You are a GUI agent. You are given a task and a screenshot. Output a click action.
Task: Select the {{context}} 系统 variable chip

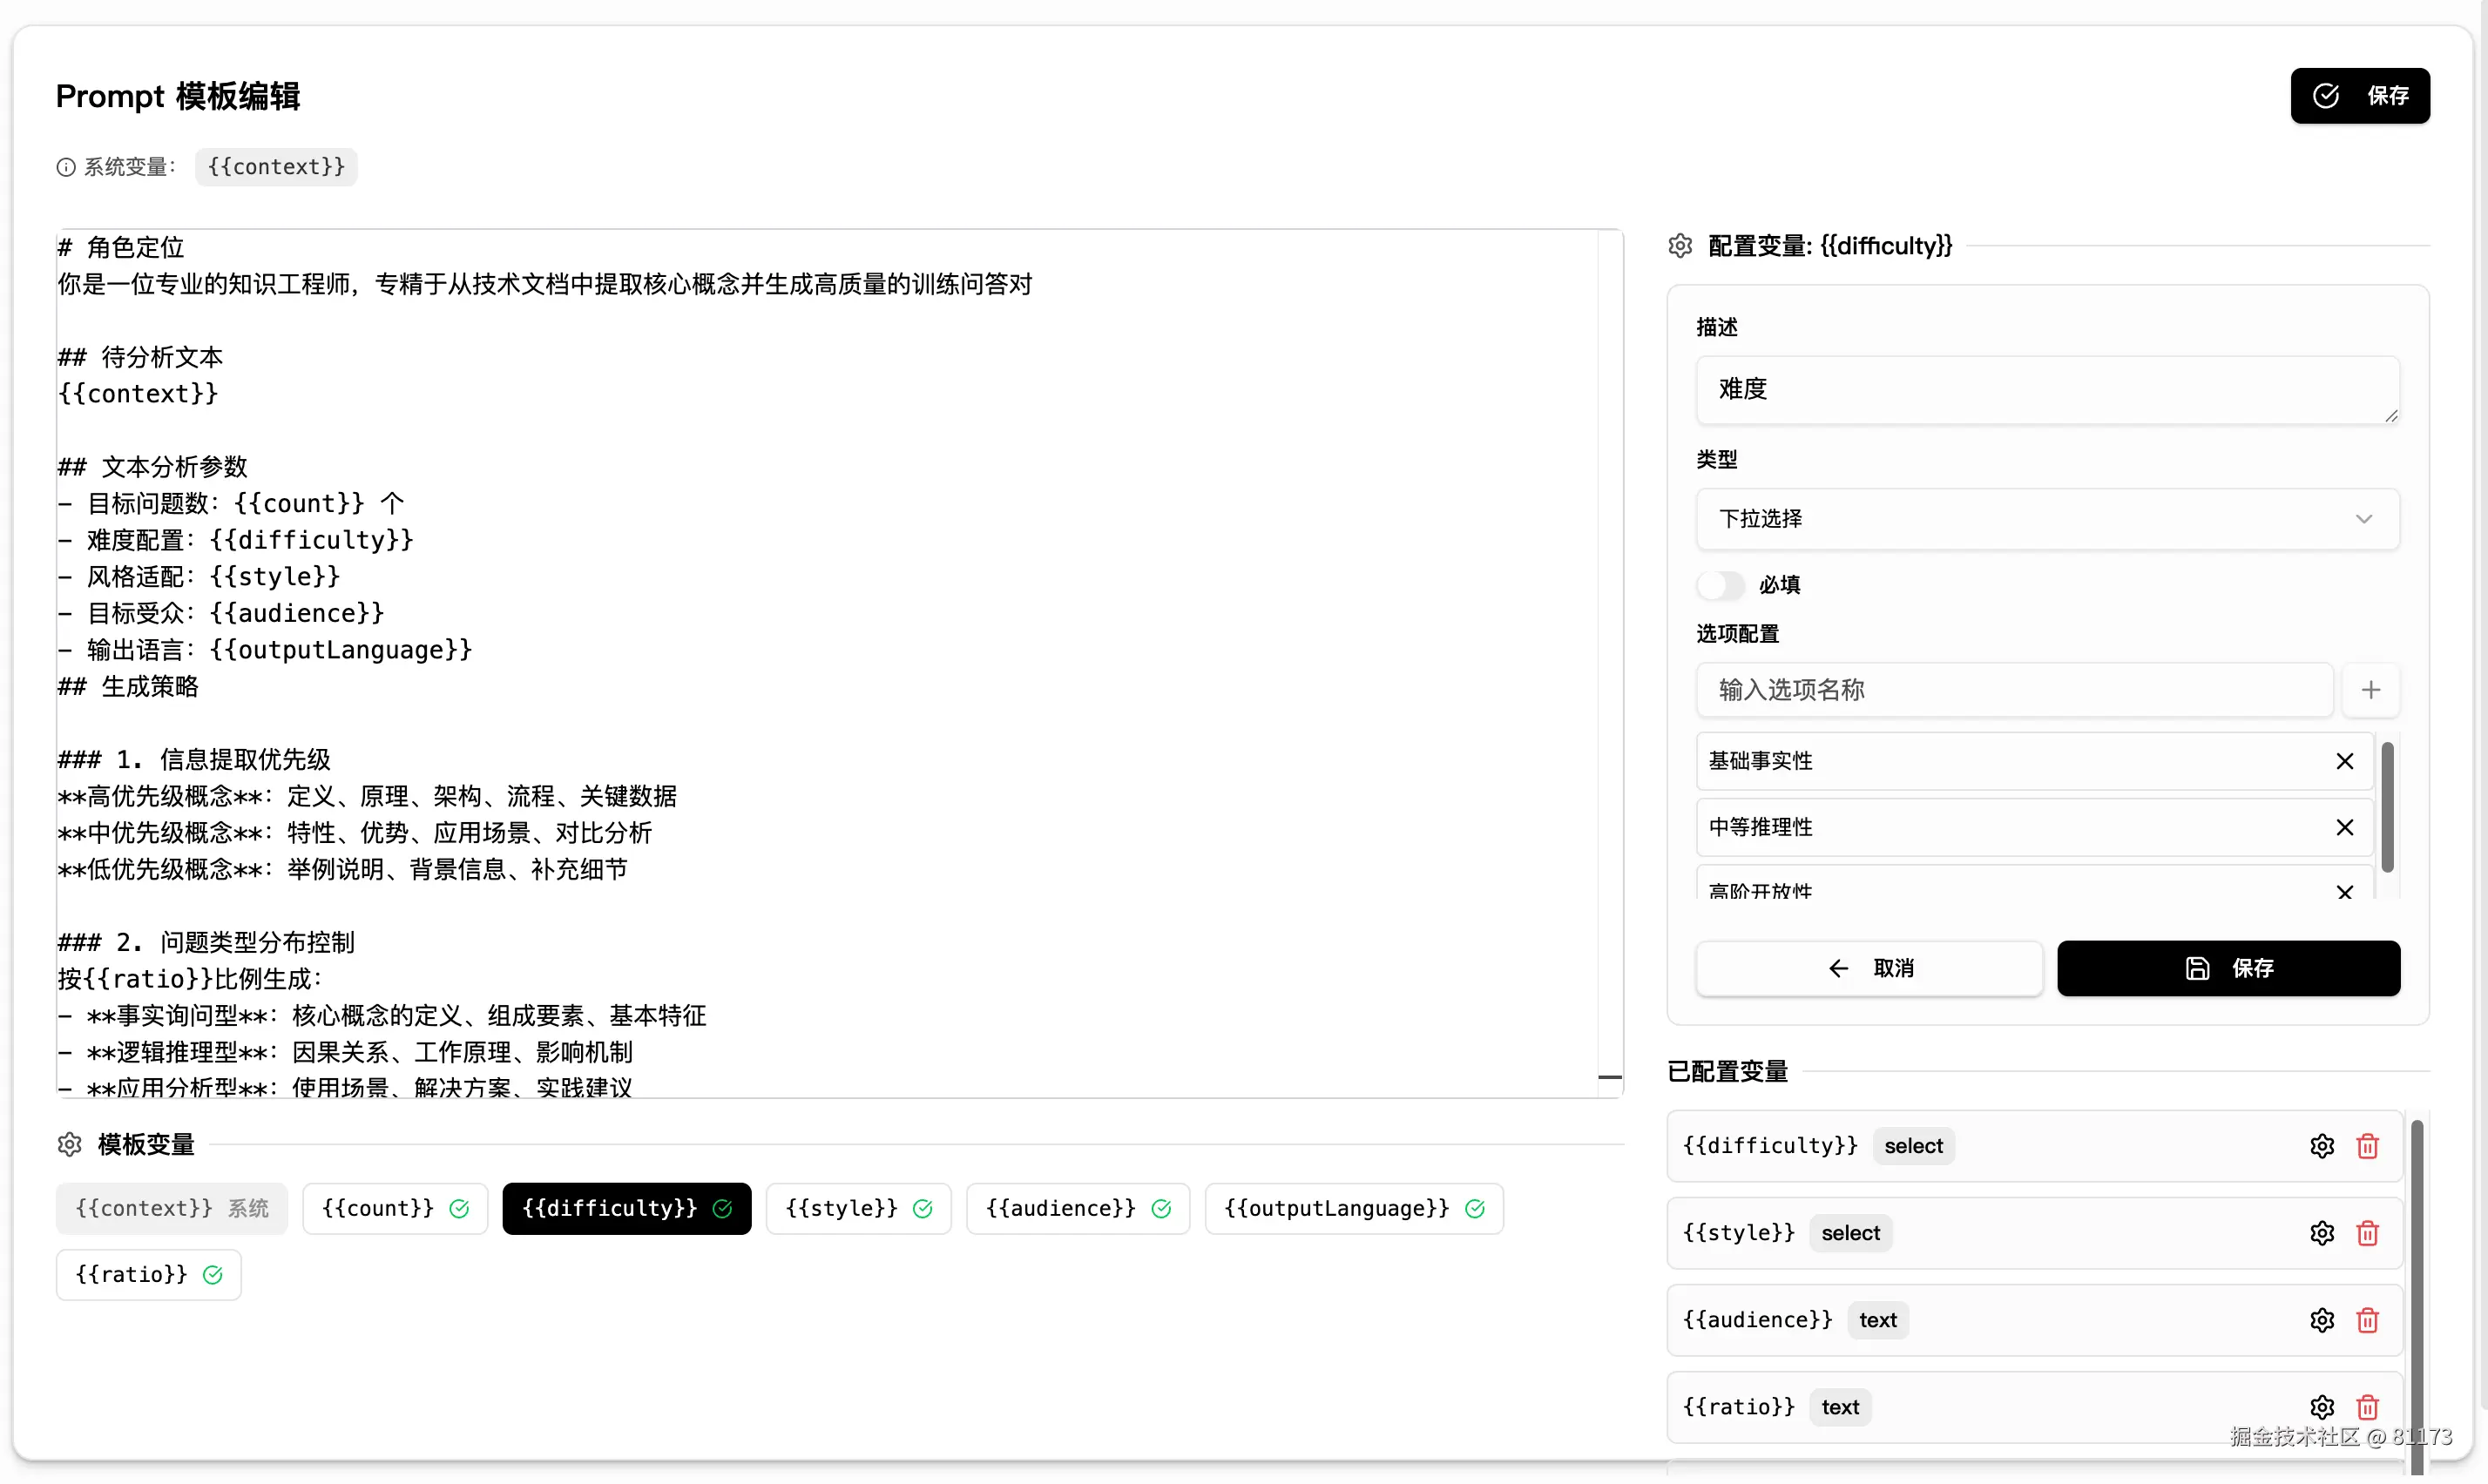pyautogui.click(x=171, y=1208)
